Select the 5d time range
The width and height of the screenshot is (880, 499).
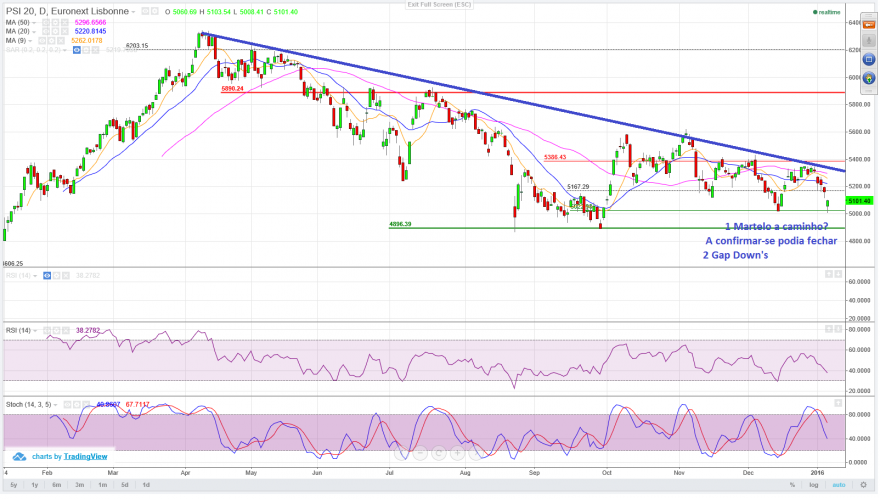click(125, 486)
